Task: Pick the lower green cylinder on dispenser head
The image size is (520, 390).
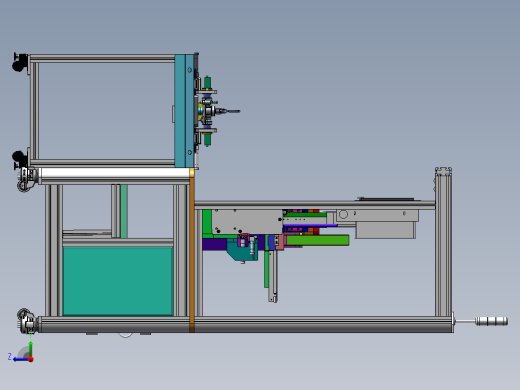Action: (207, 139)
